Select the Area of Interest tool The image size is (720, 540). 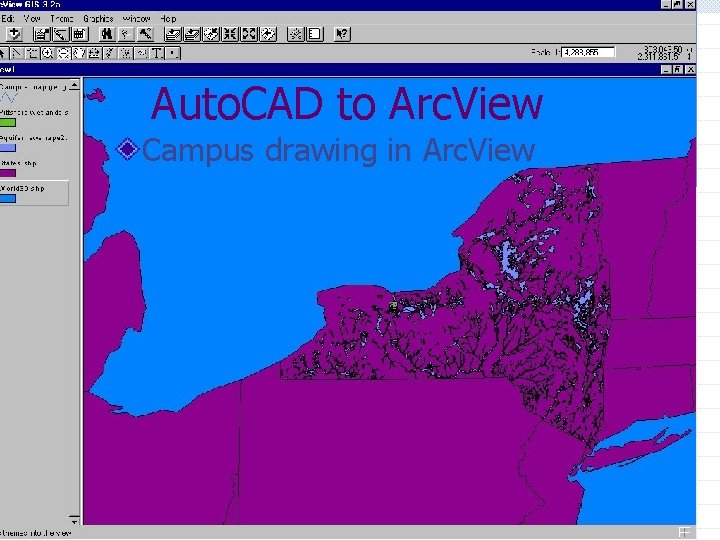(126, 53)
